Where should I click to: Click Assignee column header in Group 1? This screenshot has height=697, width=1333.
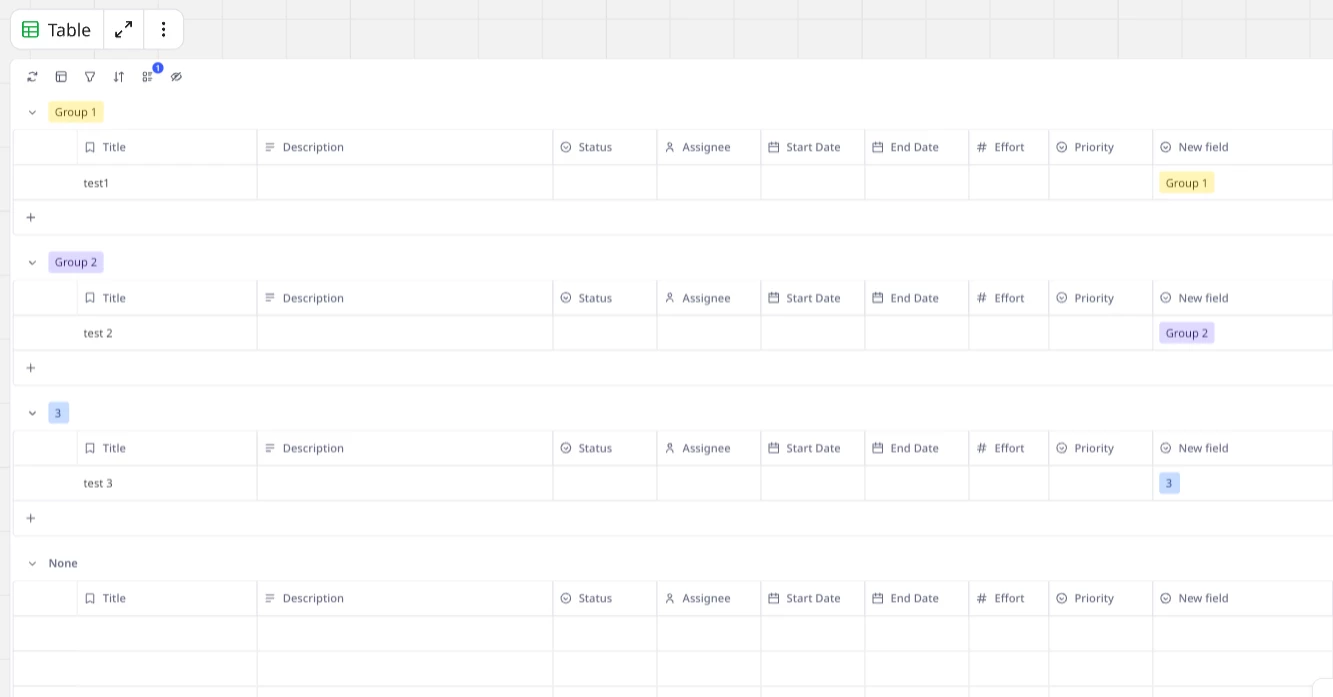tap(709, 147)
